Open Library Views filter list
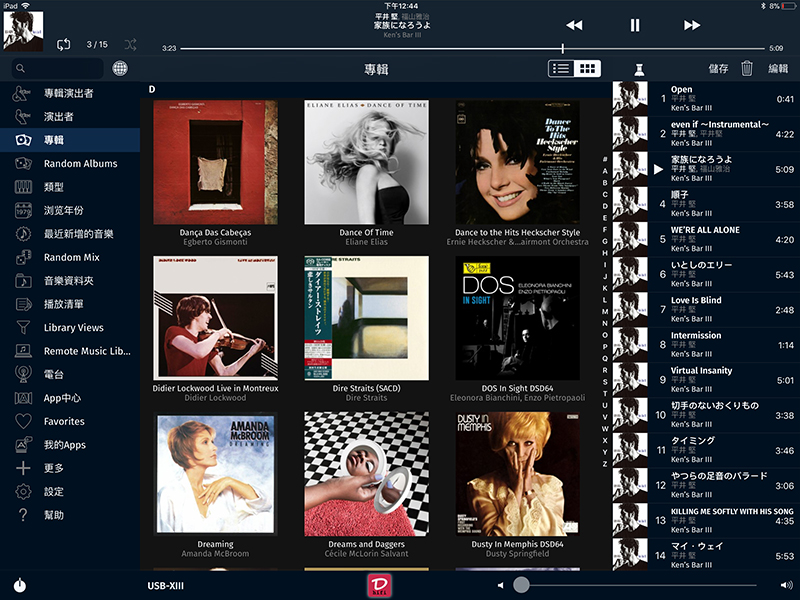Image resolution: width=800 pixels, height=600 pixels. [73, 327]
